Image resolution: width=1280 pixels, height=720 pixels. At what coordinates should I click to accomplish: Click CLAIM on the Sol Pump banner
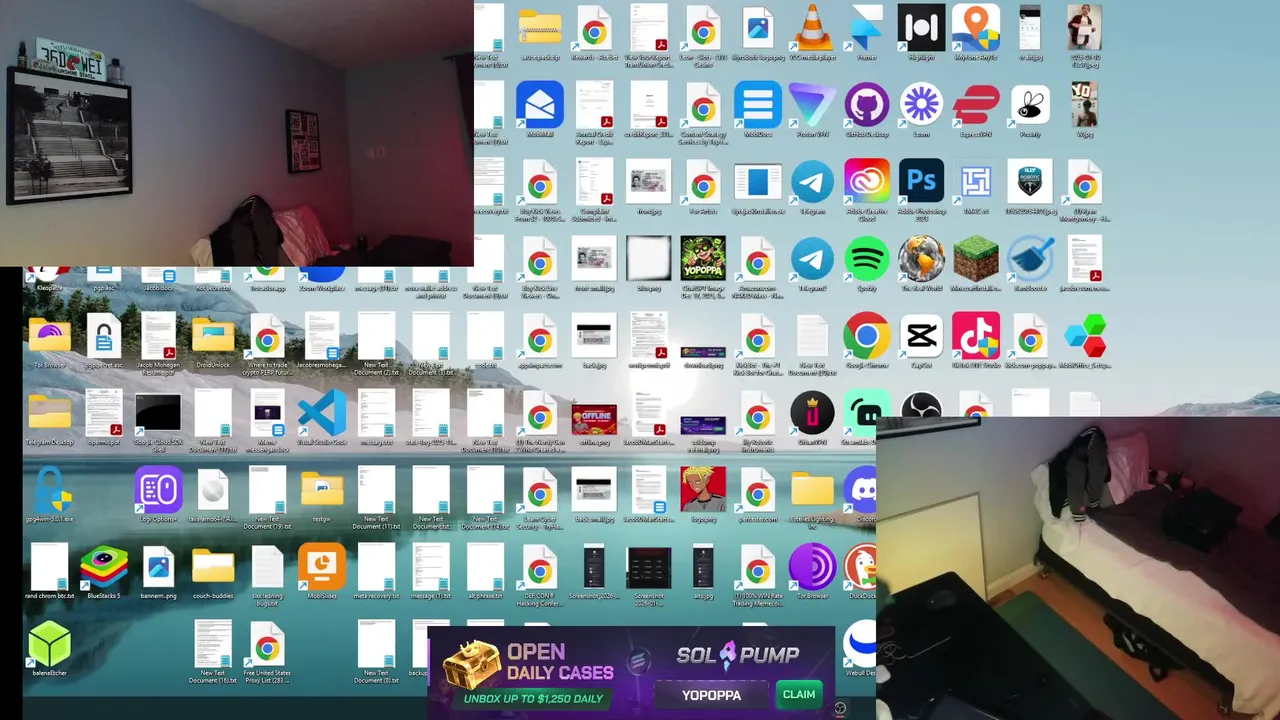pos(798,694)
